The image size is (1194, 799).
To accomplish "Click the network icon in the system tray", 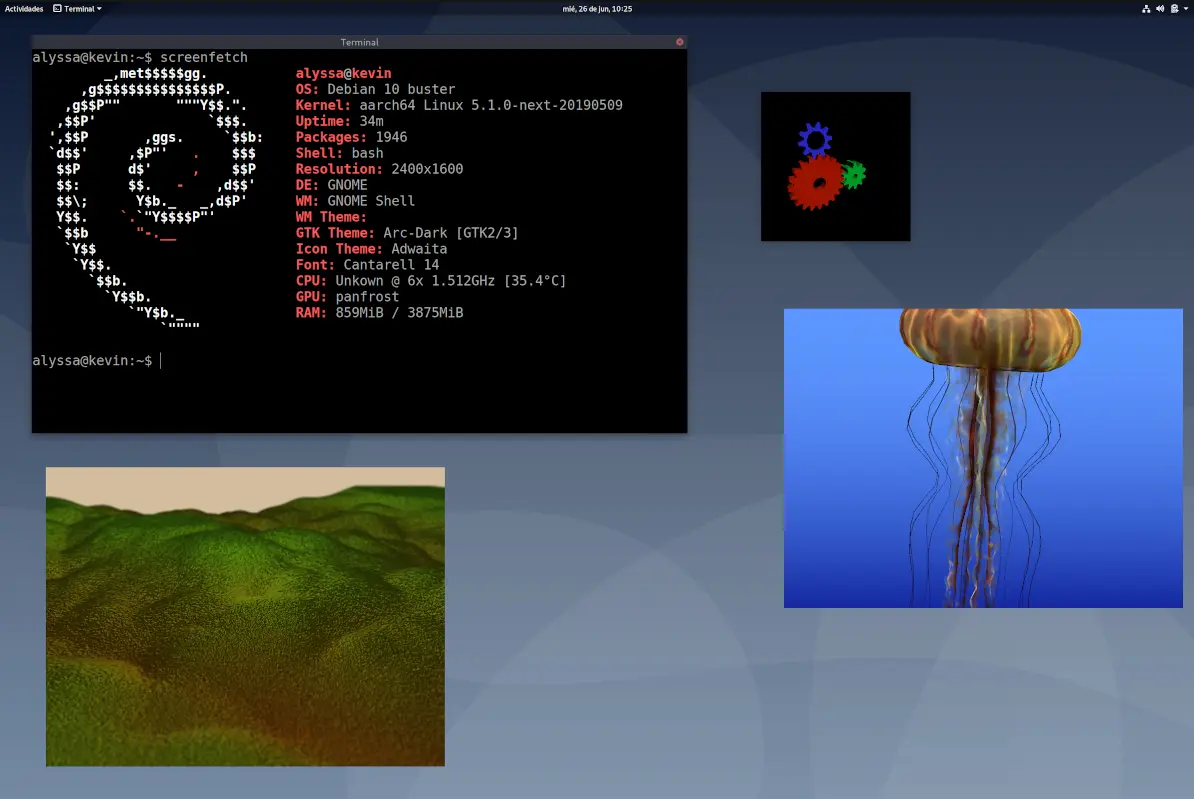I will tap(1147, 8).
